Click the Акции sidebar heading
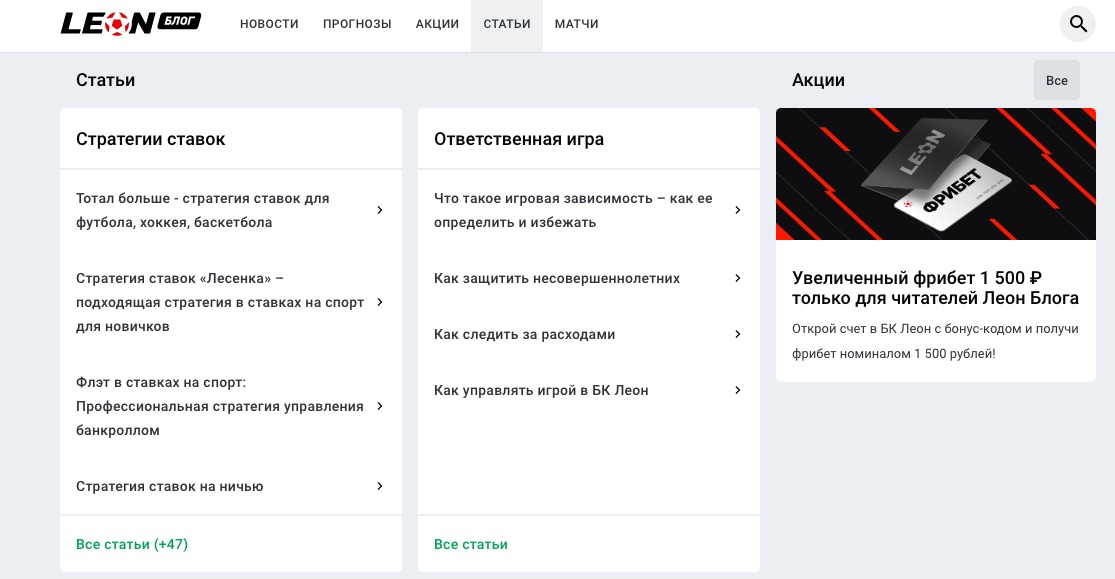 (818, 80)
